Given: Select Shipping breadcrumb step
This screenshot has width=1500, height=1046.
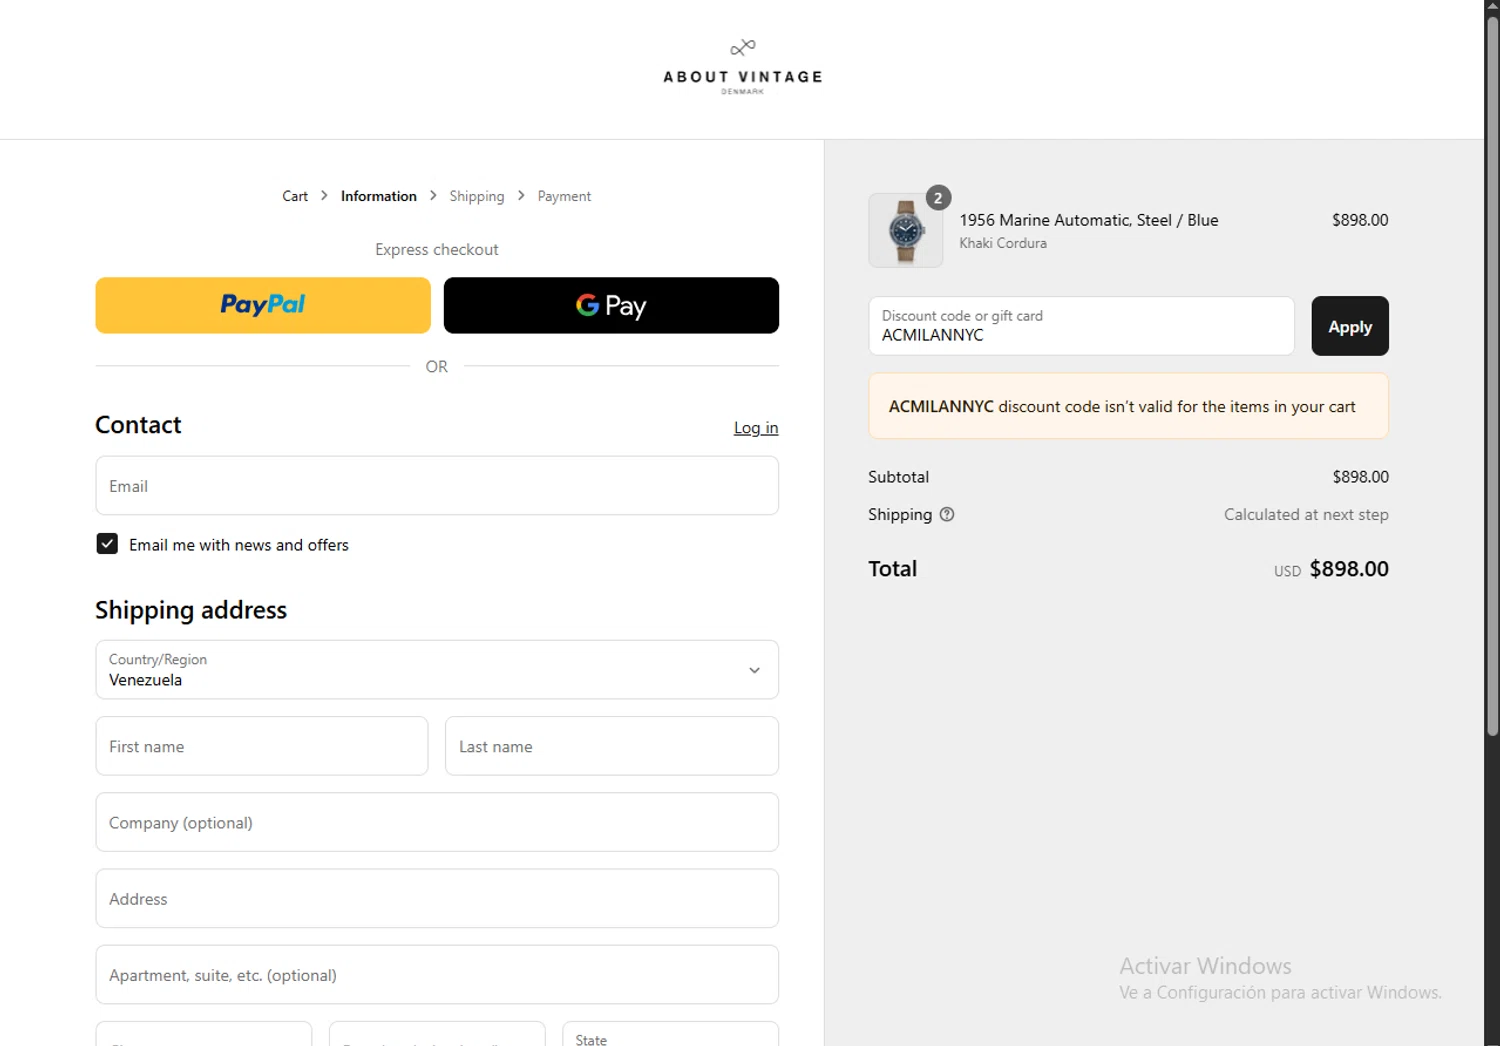Looking at the screenshot, I should click(476, 196).
